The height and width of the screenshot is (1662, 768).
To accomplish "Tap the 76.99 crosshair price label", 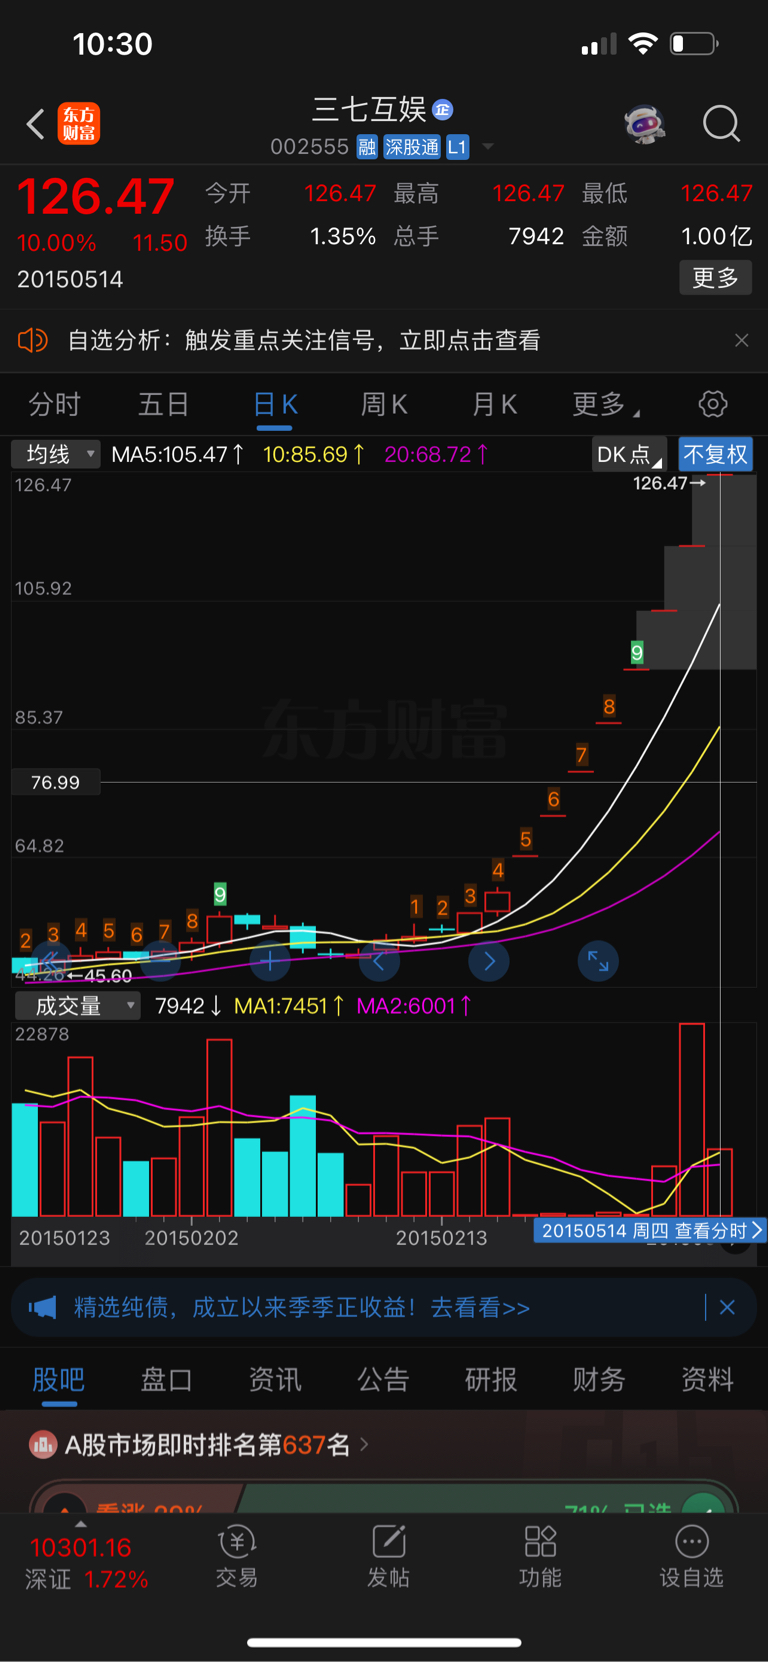I will point(55,782).
